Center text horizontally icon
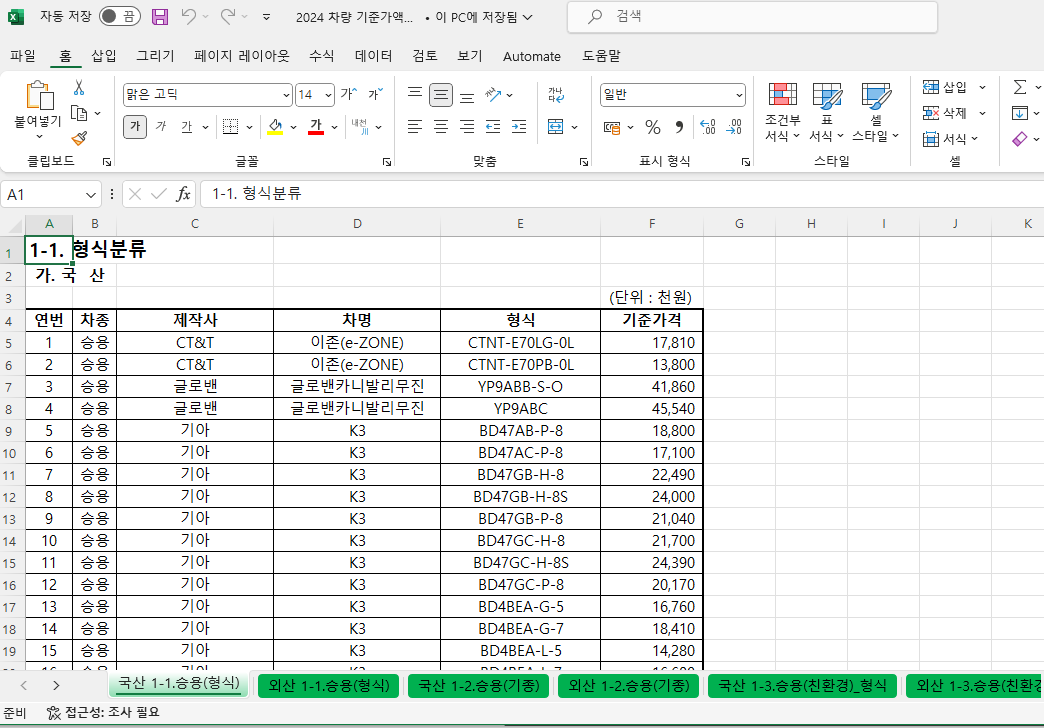1044x728 pixels. [440, 126]
